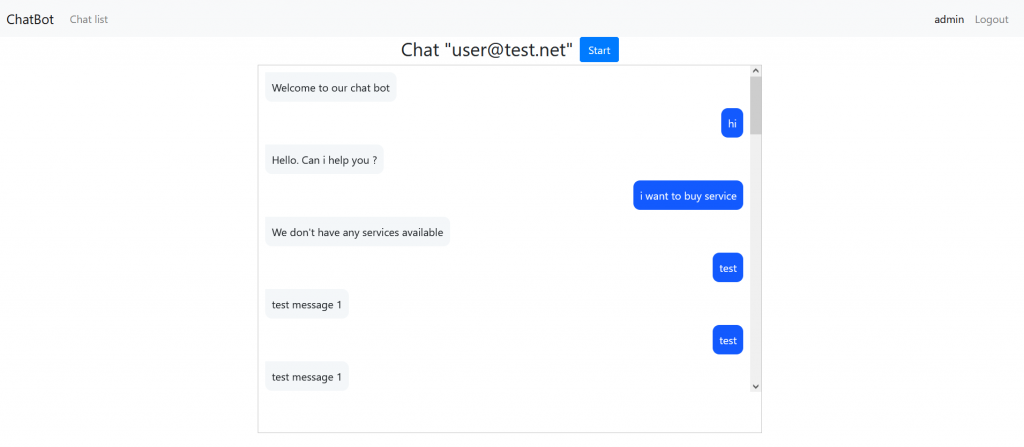
Task: Click the first "test message 1" reply
Action: coord(307,304)
